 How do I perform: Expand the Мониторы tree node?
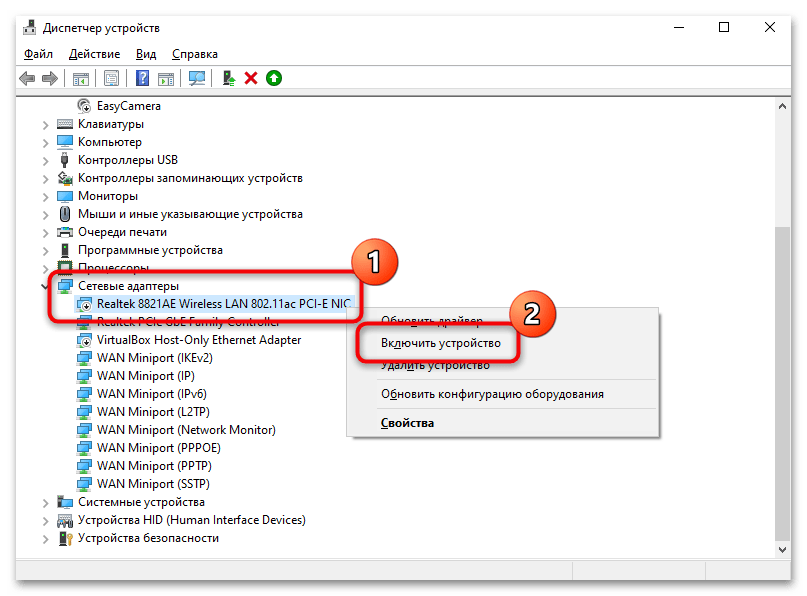pos(46,196)
